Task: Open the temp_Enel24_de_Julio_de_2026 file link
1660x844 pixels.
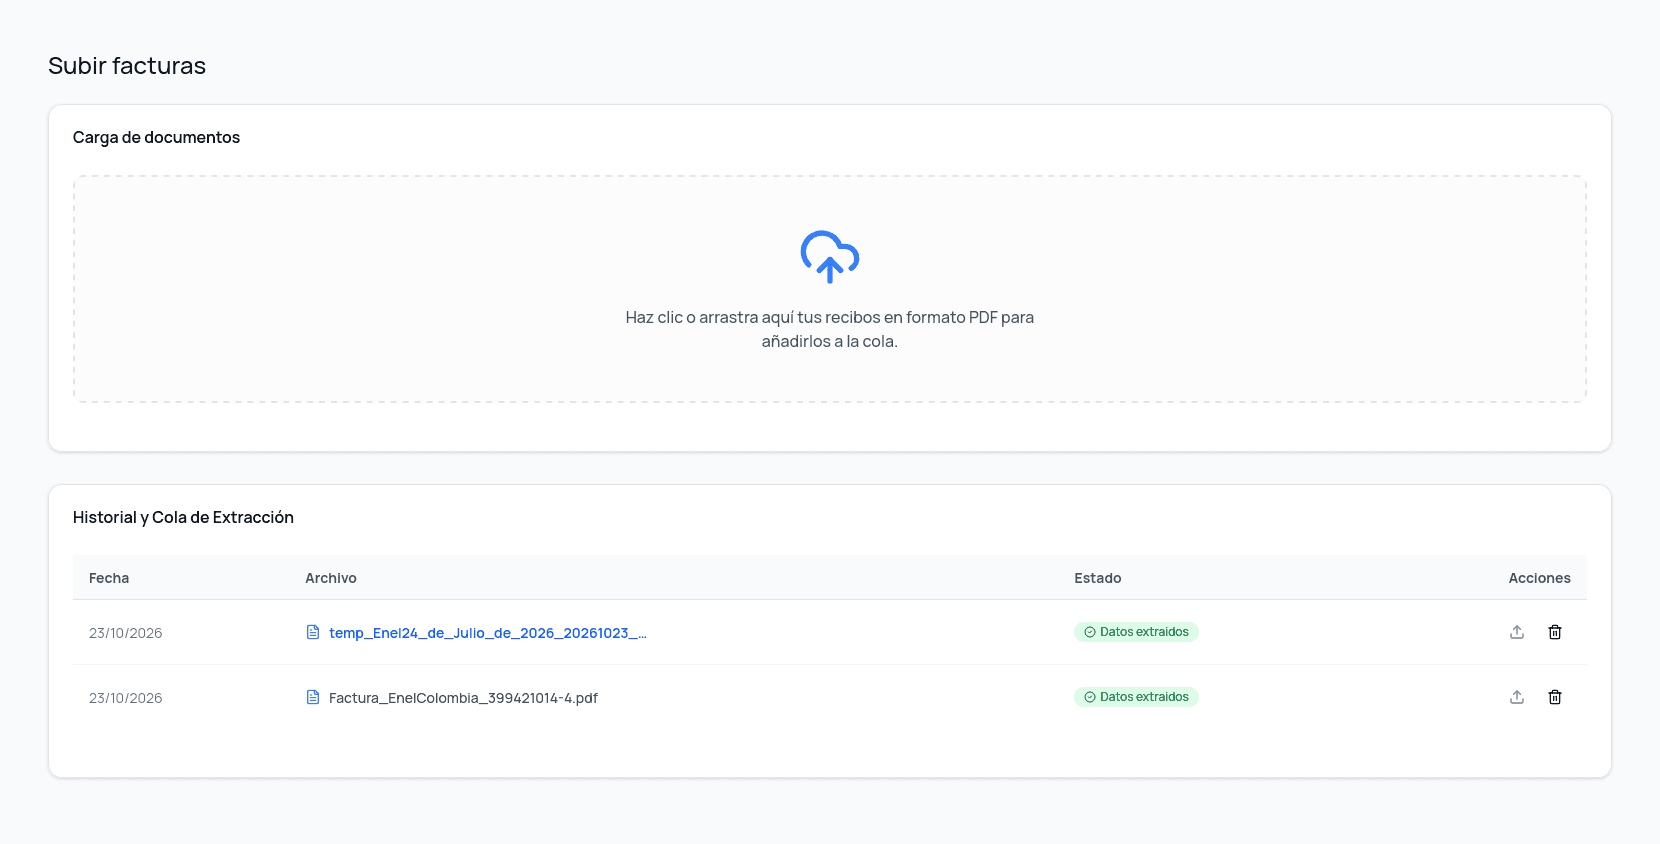Action: tap(488, 633)
